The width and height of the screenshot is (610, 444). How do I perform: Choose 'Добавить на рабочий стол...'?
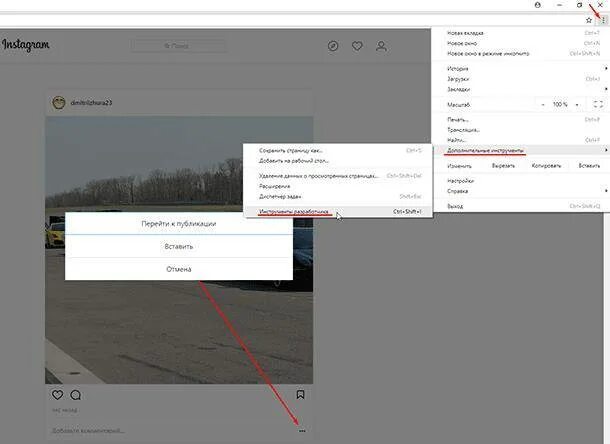point(338,160)
